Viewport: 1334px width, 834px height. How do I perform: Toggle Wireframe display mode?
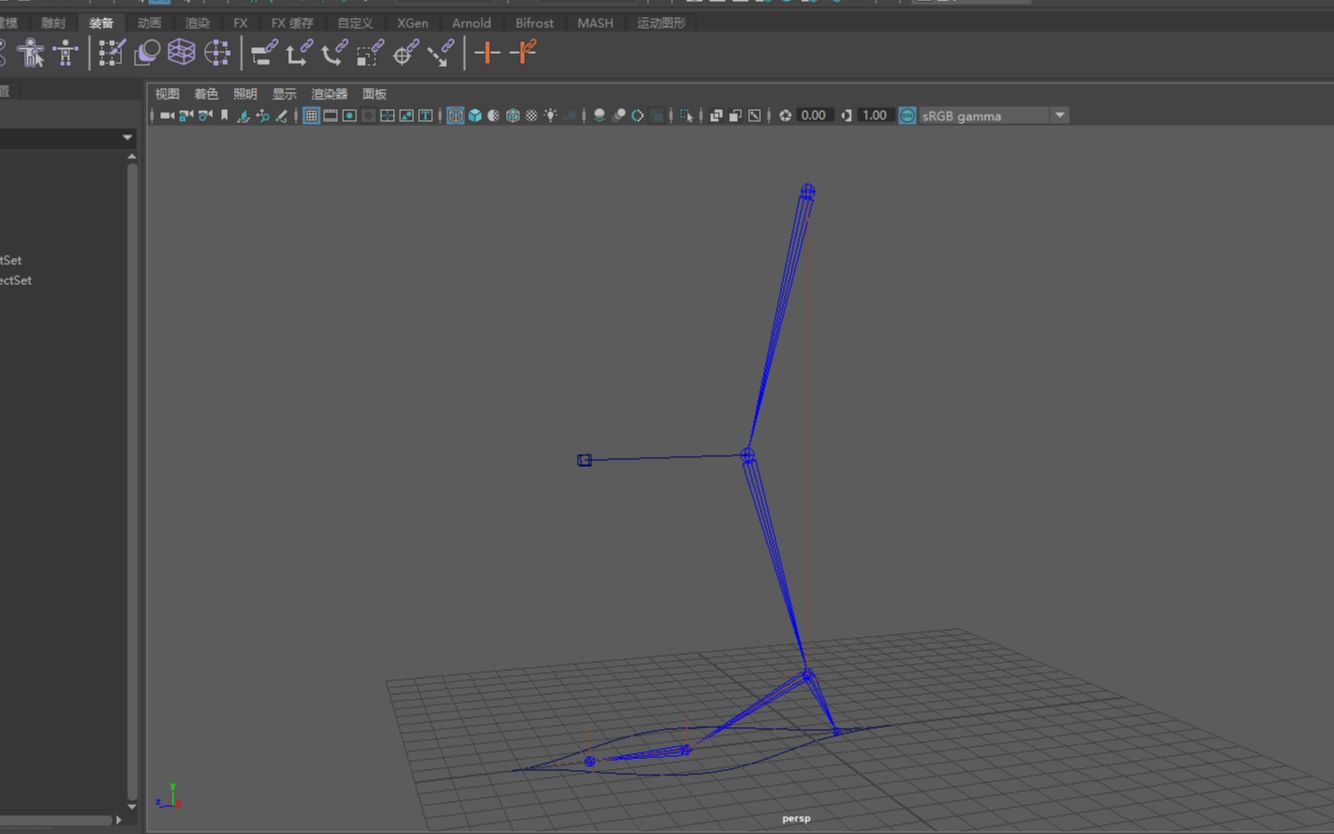pos(455,116)
